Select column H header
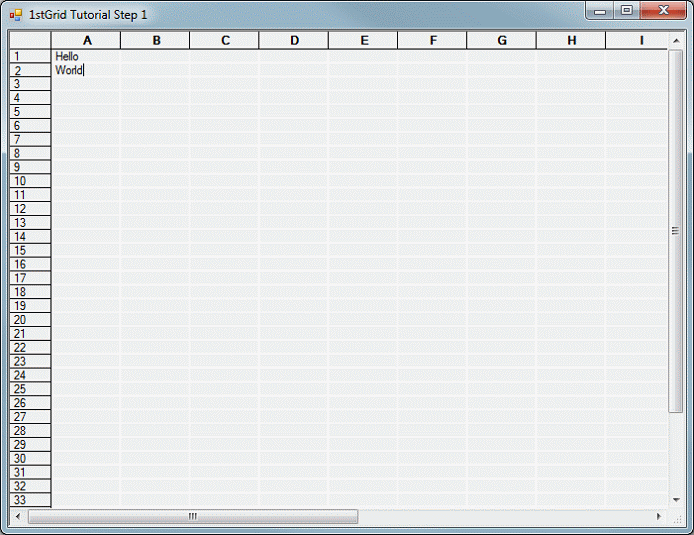The height and width of the screenshot is (535, 694). [x=571, y=40]
